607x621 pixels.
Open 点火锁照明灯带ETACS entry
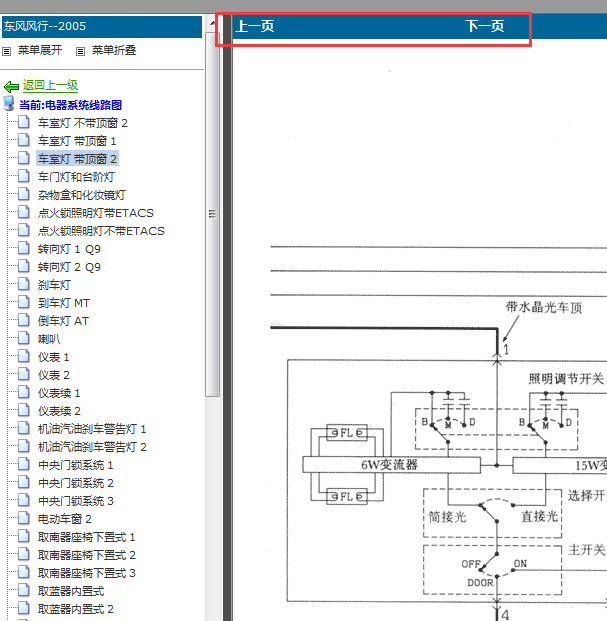[x=95, y=213]
